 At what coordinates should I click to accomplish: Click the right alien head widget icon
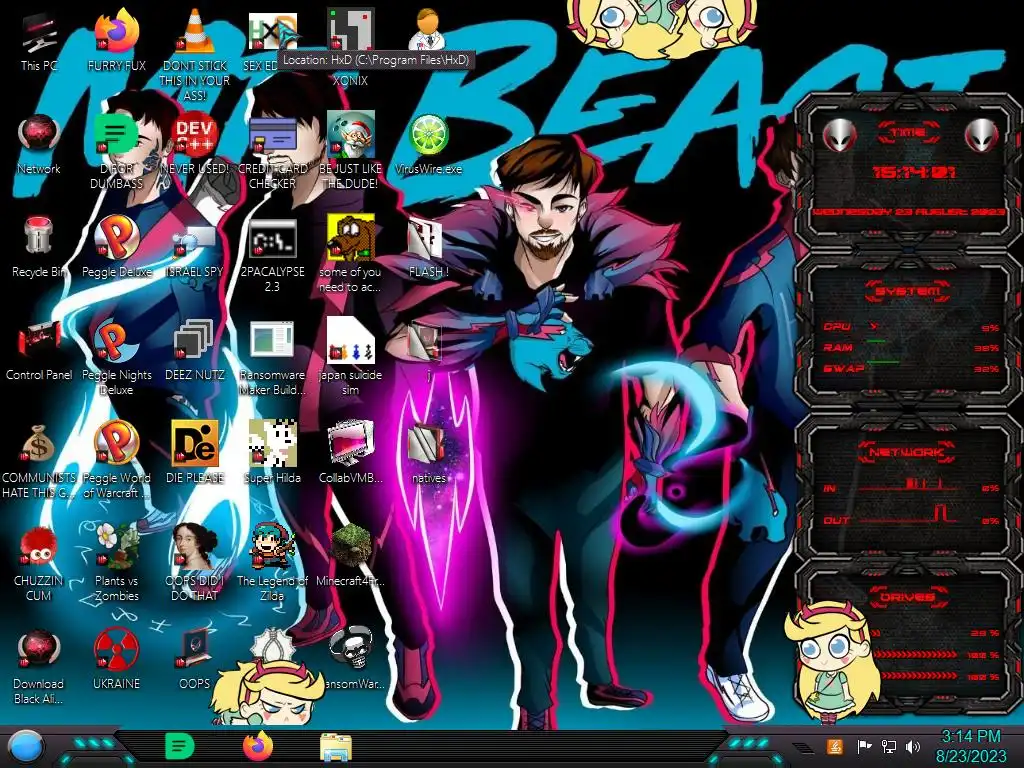[982, 135]
